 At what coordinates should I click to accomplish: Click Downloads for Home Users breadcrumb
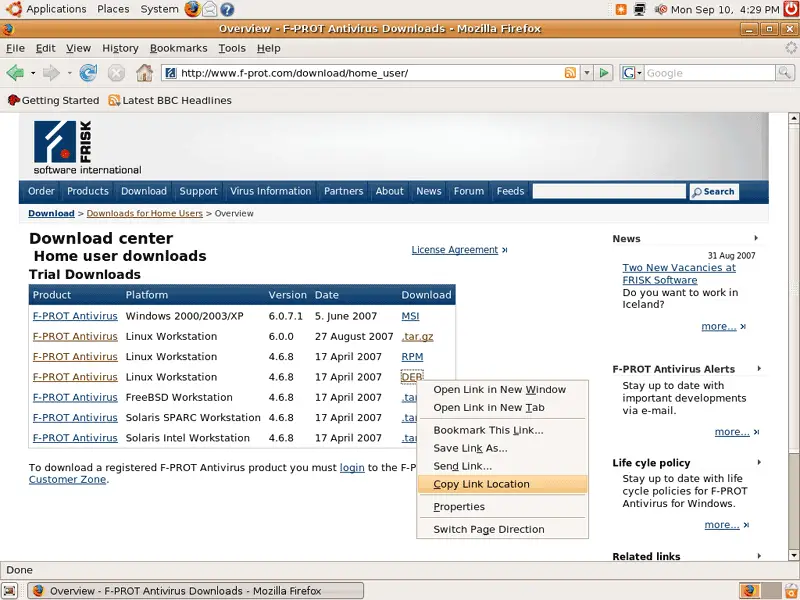[x=144, y=213]
